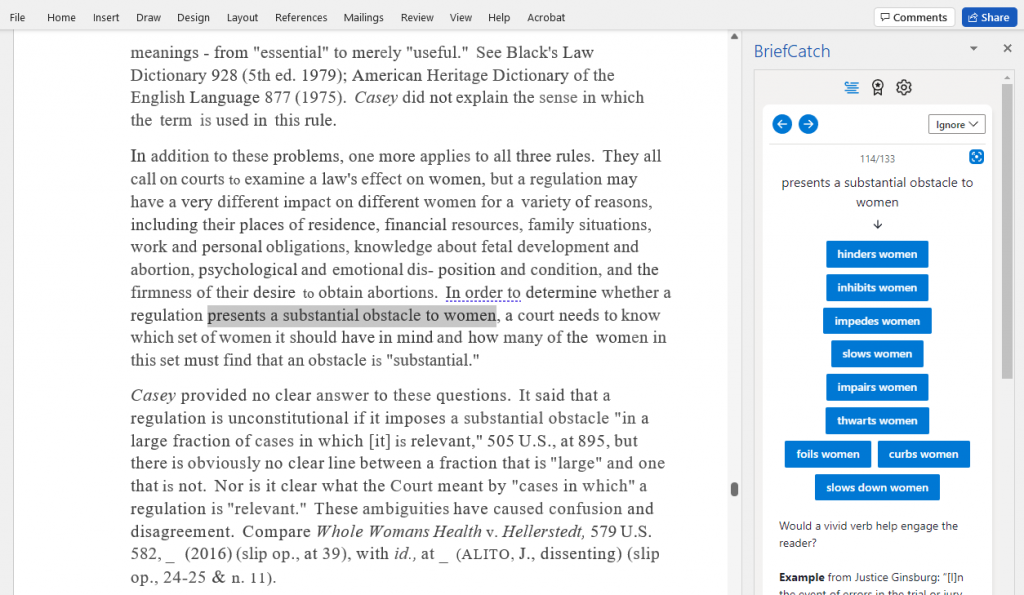Open the File menu
This screenshot has height=595, width=1024.
[18, 18]
